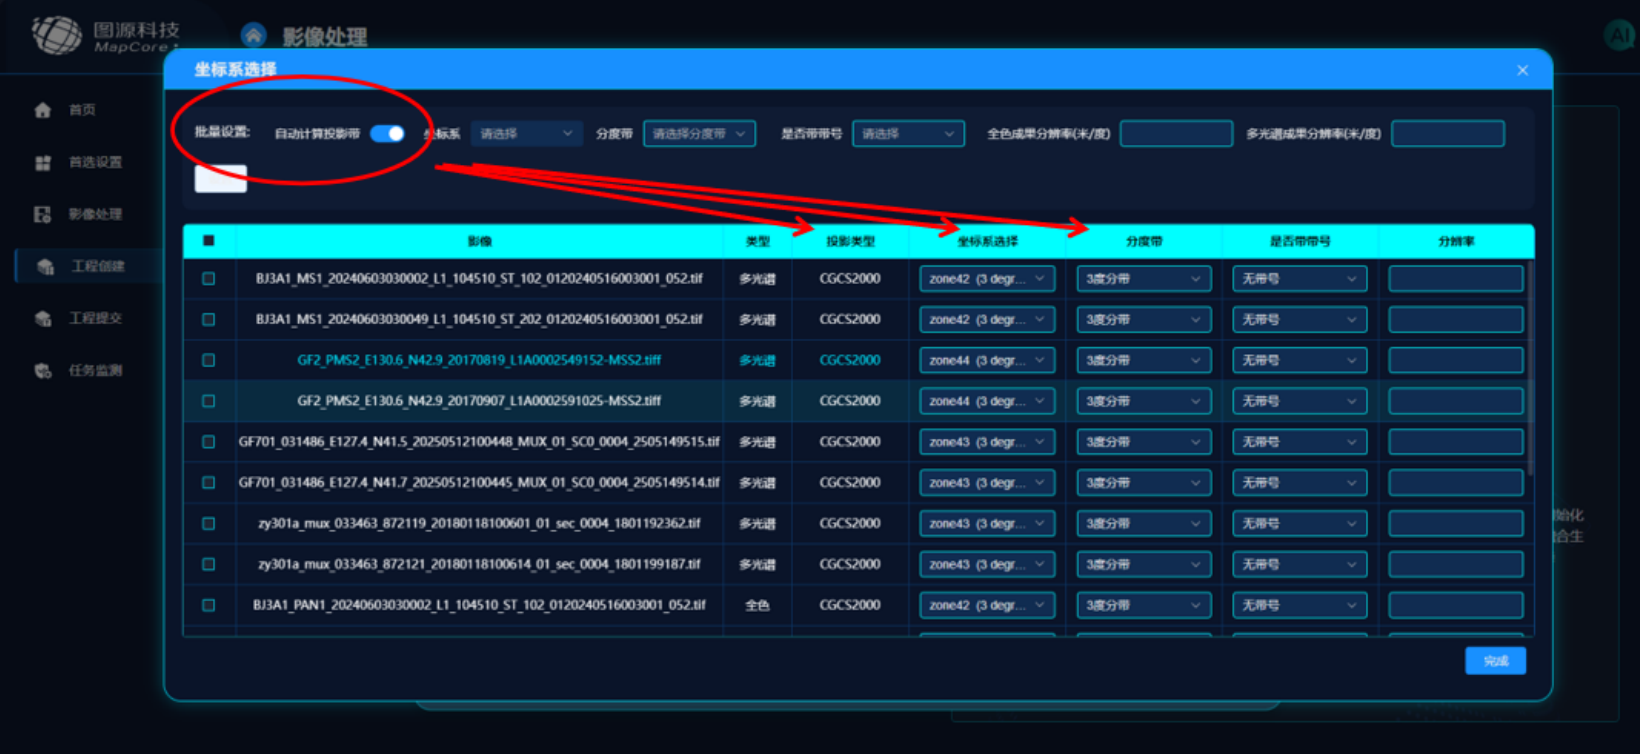
Task: Click the home icon beside 影像处理 title
Action: pos(254,36)
